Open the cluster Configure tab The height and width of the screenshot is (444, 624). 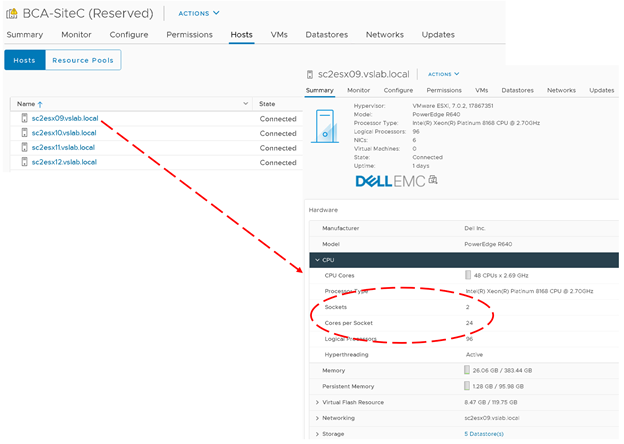click(129, 35)
